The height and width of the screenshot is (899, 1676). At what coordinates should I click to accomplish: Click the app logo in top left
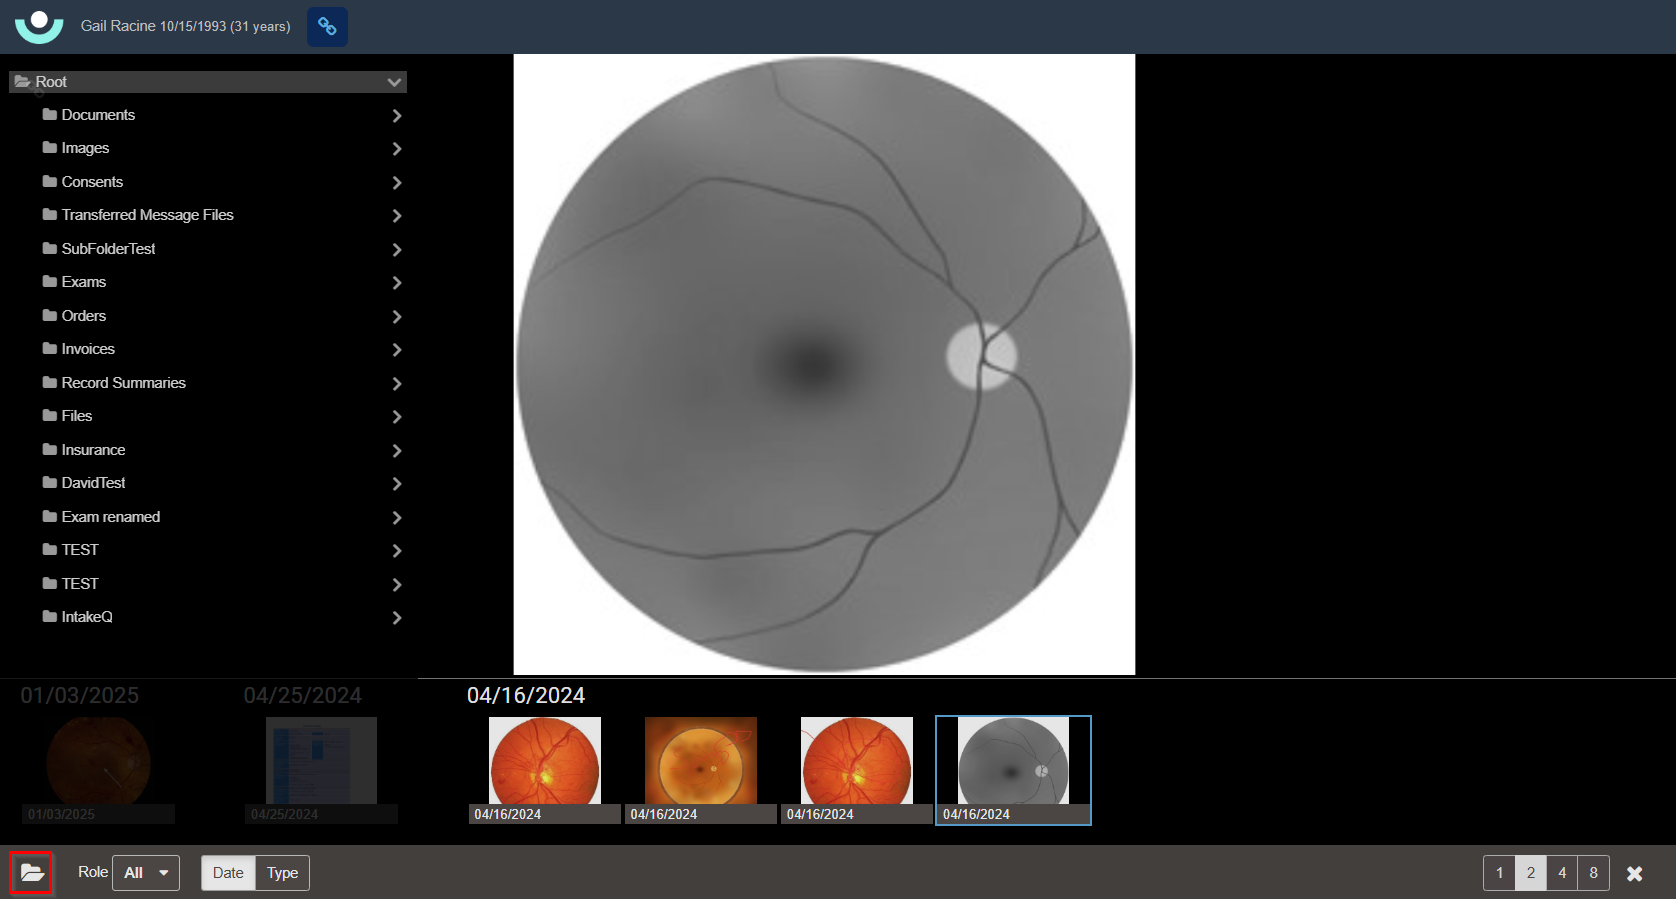point(39,27)
